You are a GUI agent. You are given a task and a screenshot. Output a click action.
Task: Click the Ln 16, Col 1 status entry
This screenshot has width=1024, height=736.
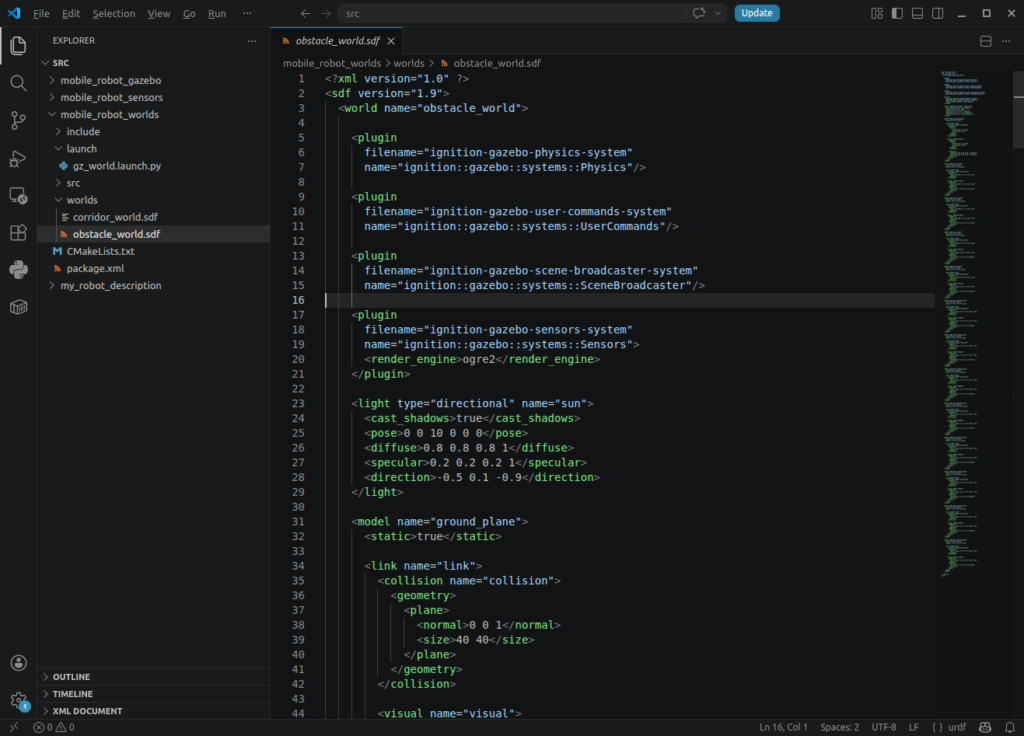pyautogui.click(x=783, y=727)
